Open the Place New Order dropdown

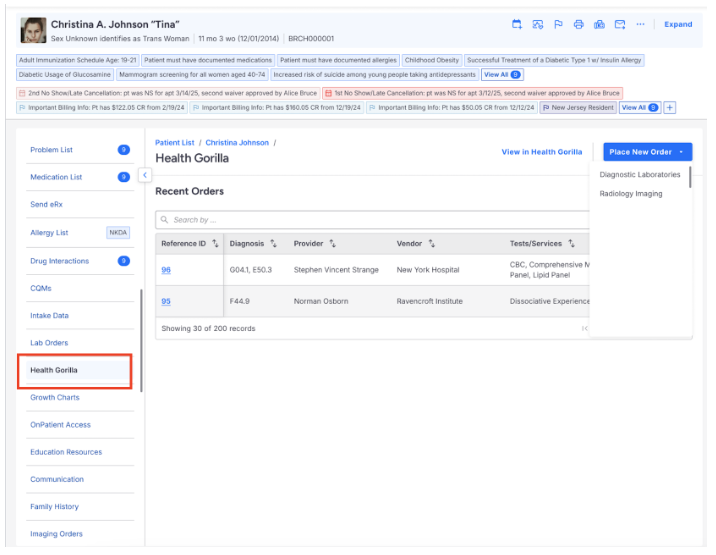[x=648, y=152]
